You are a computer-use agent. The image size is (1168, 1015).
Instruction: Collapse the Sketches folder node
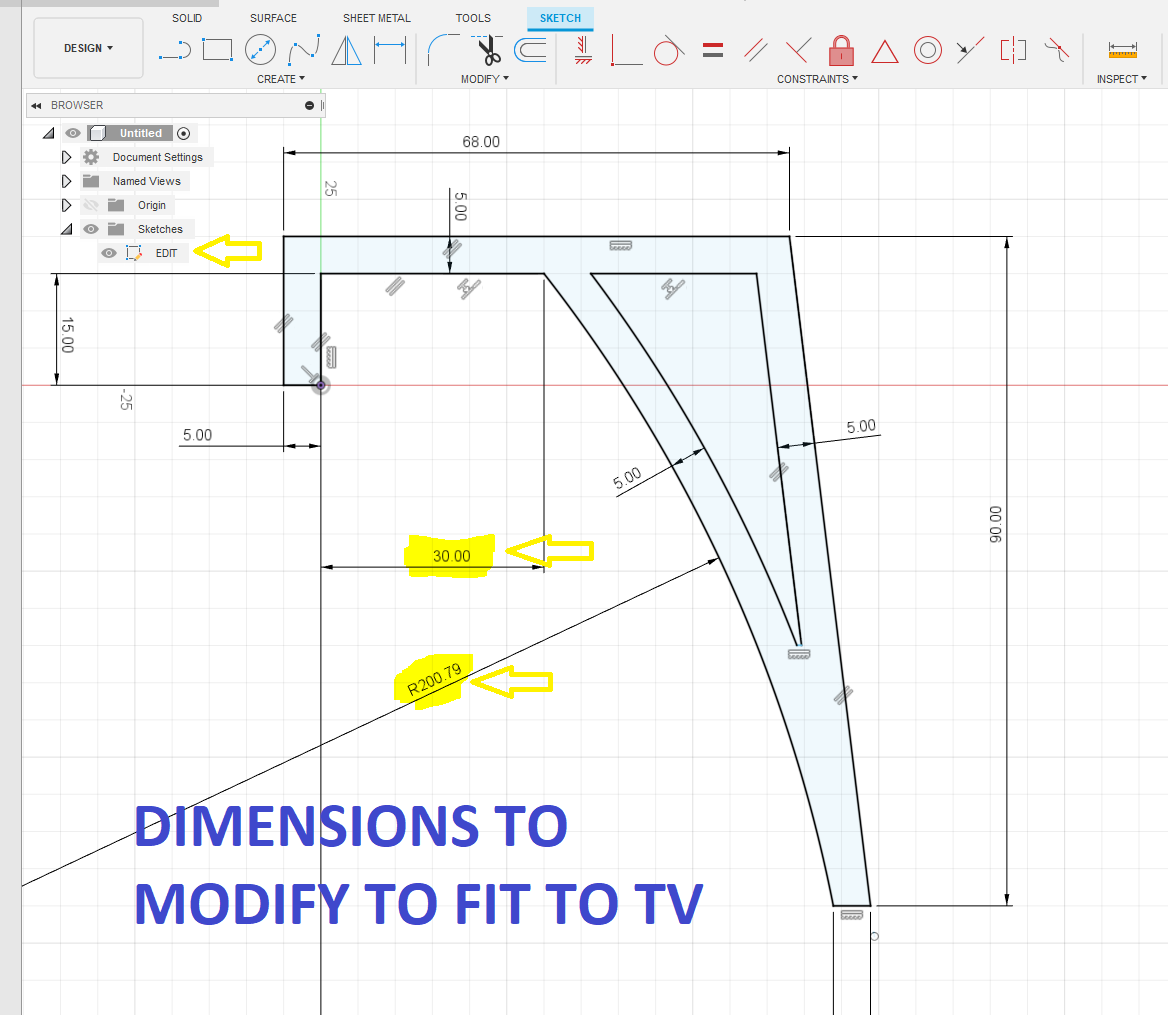66,229
